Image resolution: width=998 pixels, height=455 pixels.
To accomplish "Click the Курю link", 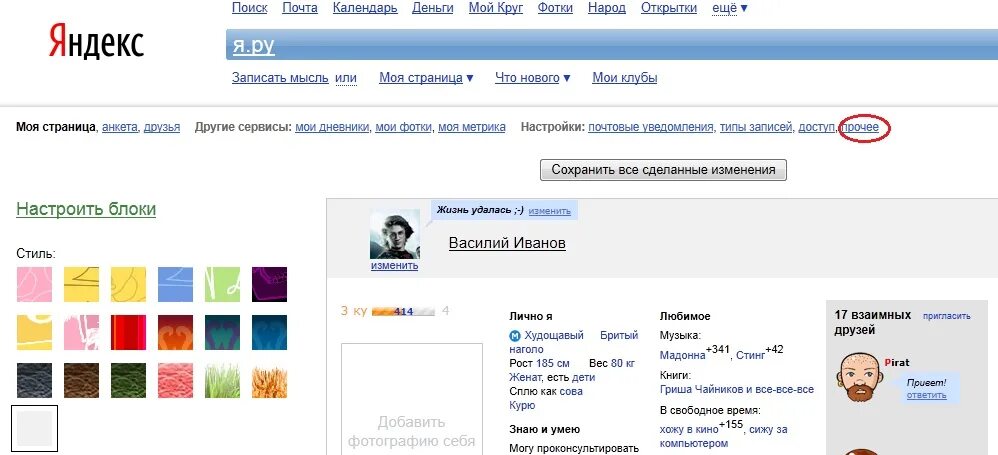I will (x=523, y=405).
